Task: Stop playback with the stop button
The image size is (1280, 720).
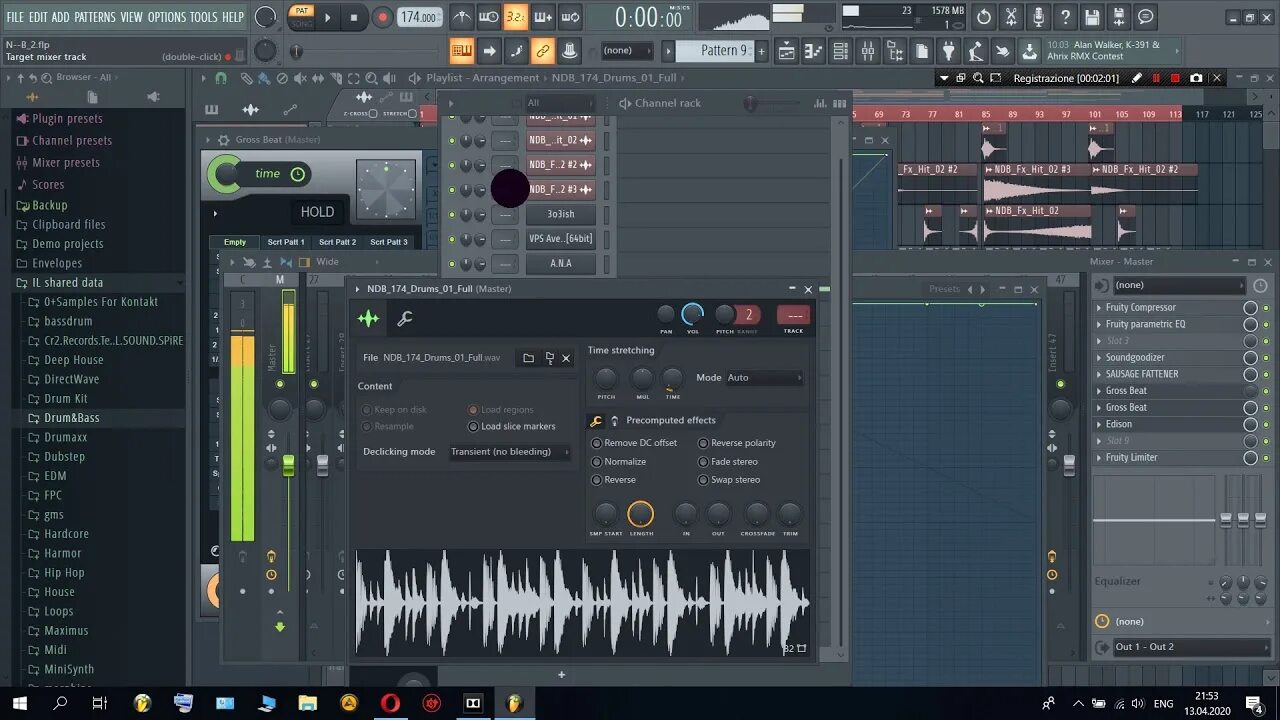Action: [x=353, y=17]
